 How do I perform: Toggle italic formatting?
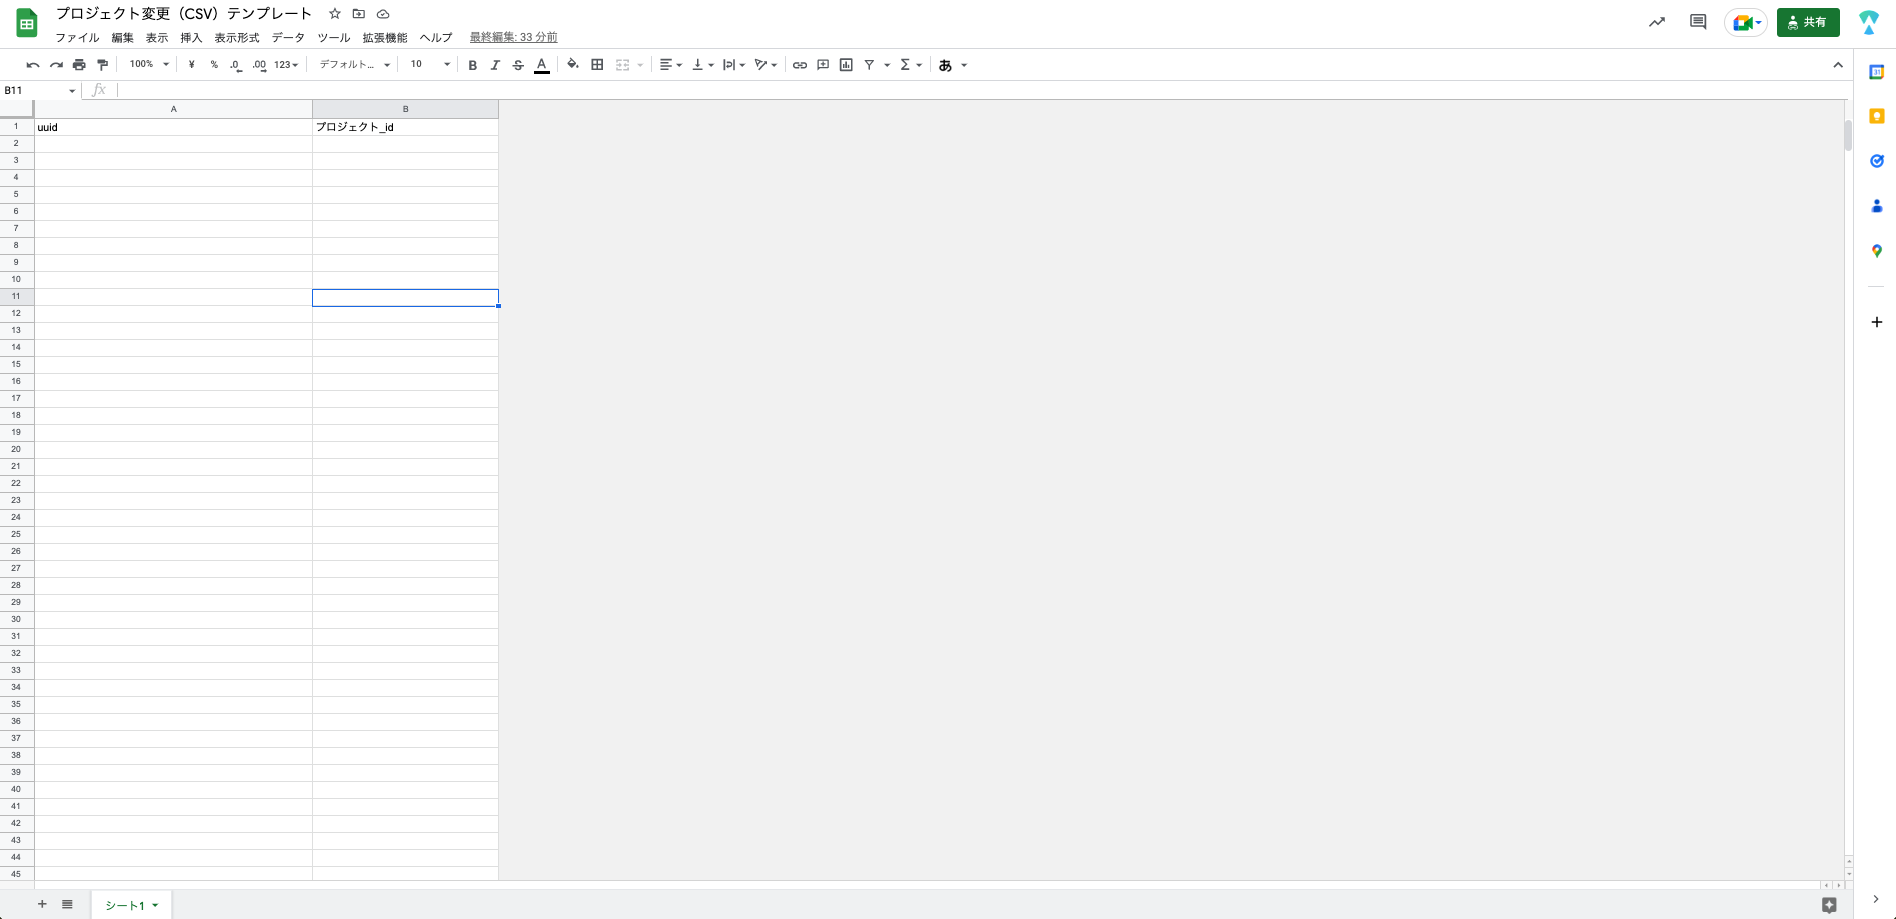click(x=495, y=65)
